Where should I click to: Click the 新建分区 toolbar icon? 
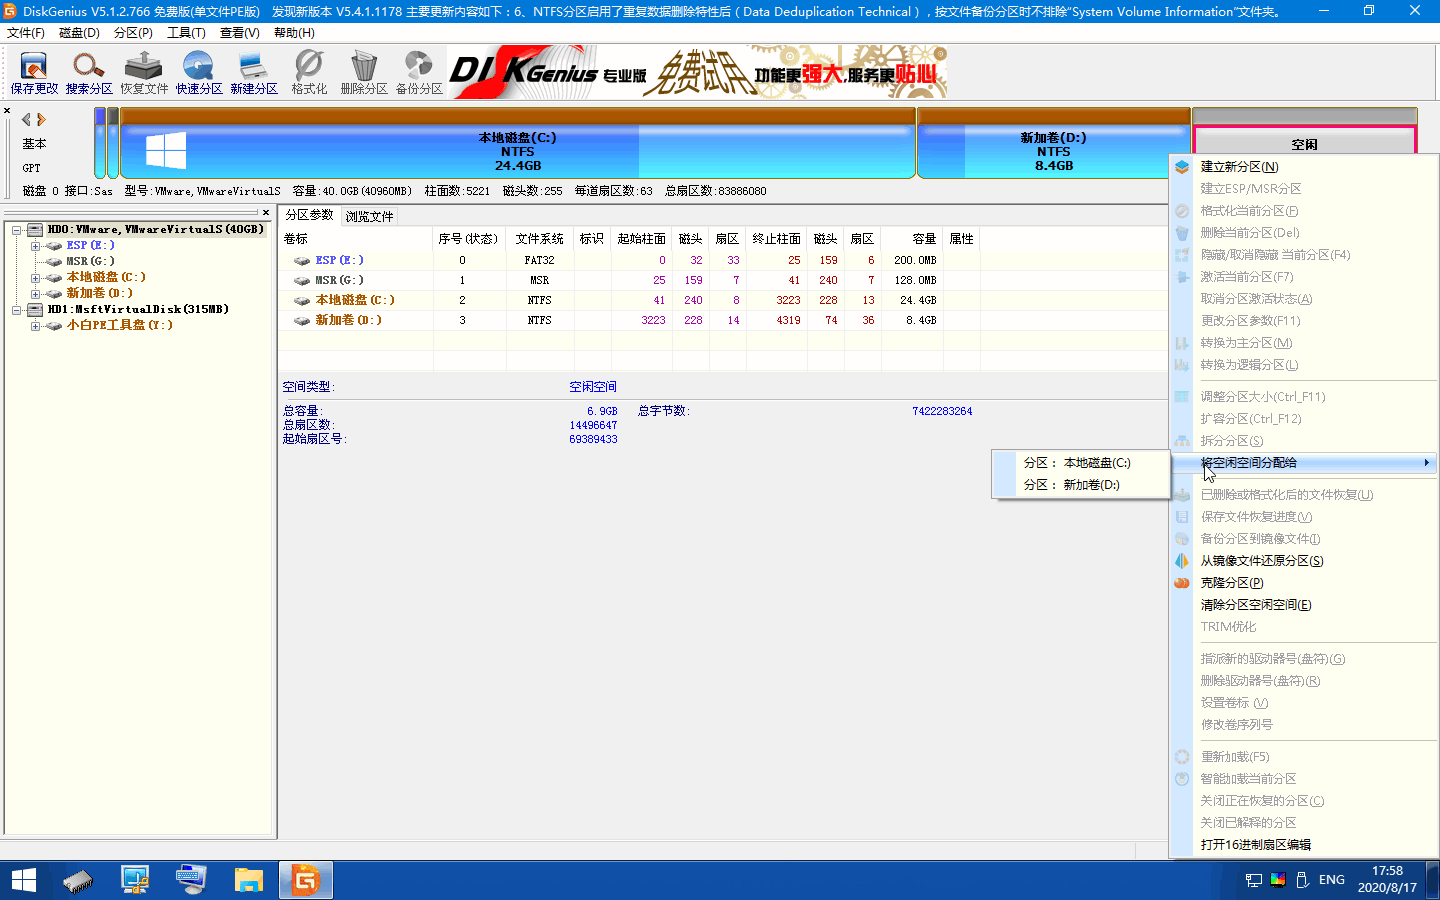coord(254,74)
